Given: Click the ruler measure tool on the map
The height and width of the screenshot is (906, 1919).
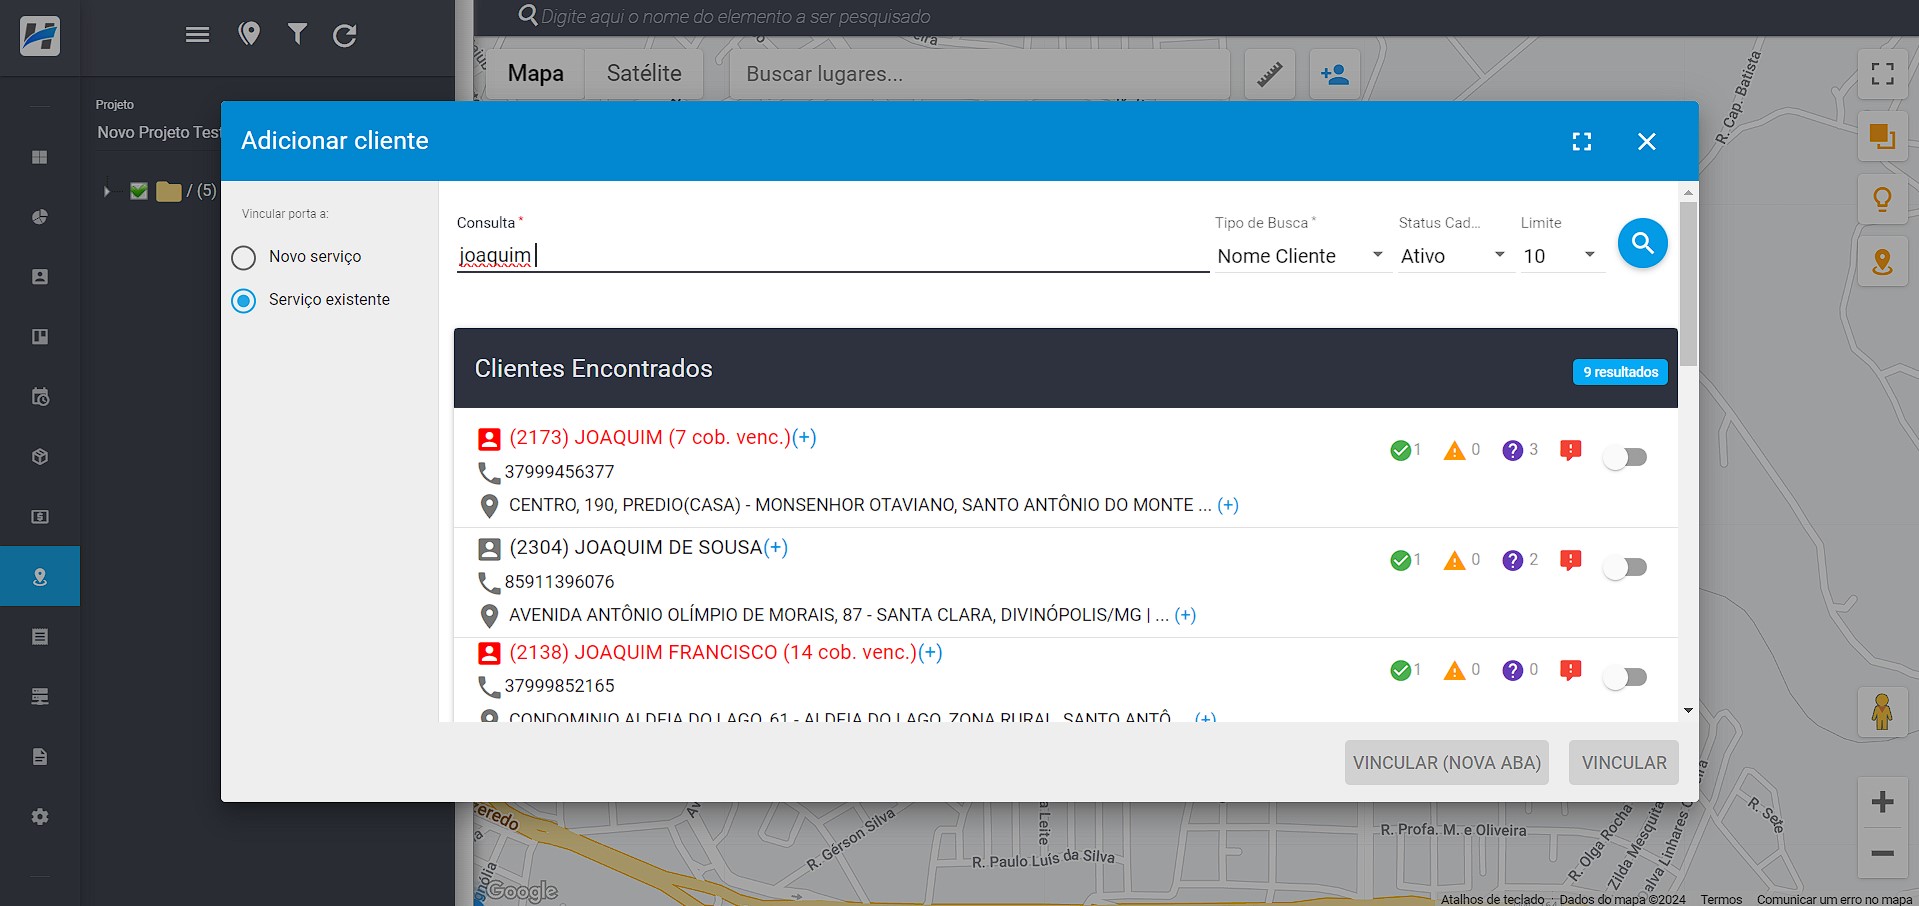Looking at the screenshot, I should [1270, 74].
